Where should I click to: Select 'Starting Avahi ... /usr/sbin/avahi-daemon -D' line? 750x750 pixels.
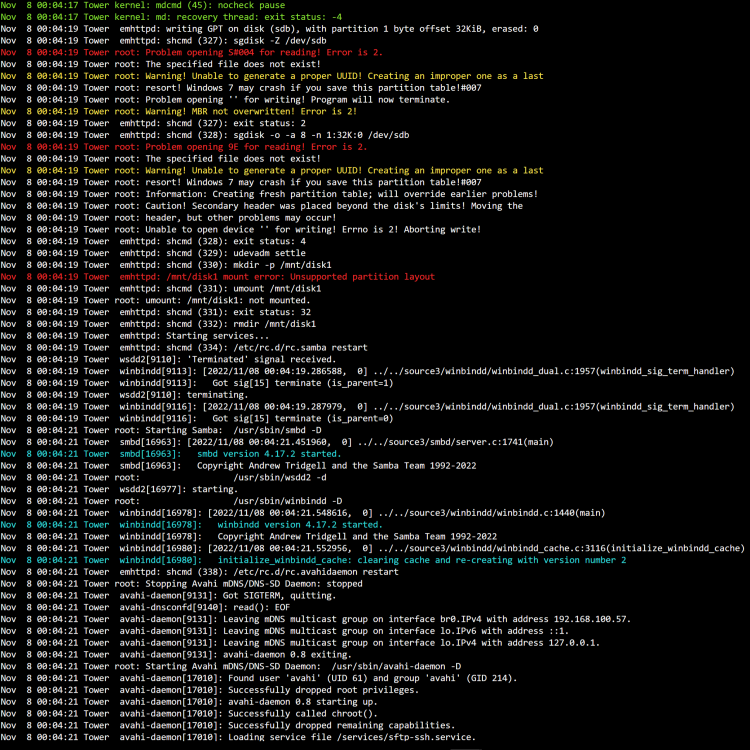[231, 666]
